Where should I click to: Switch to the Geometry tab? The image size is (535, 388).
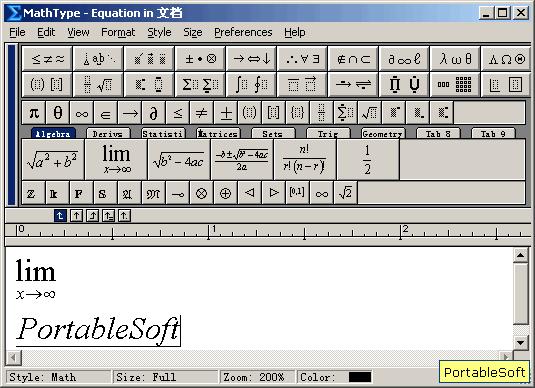pos(383,133)
